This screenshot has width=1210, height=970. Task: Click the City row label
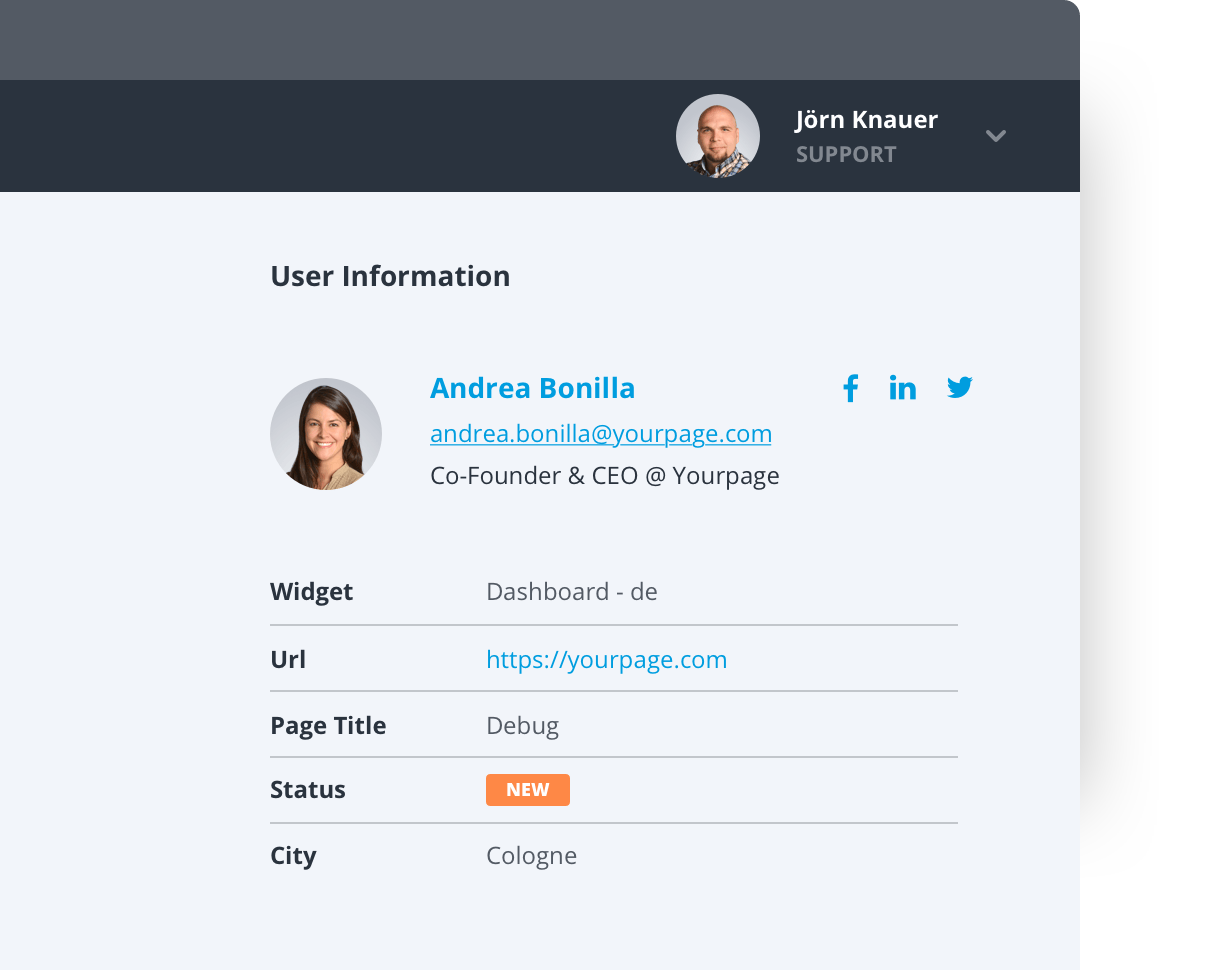pyautogui.click(x=293, y=856)
